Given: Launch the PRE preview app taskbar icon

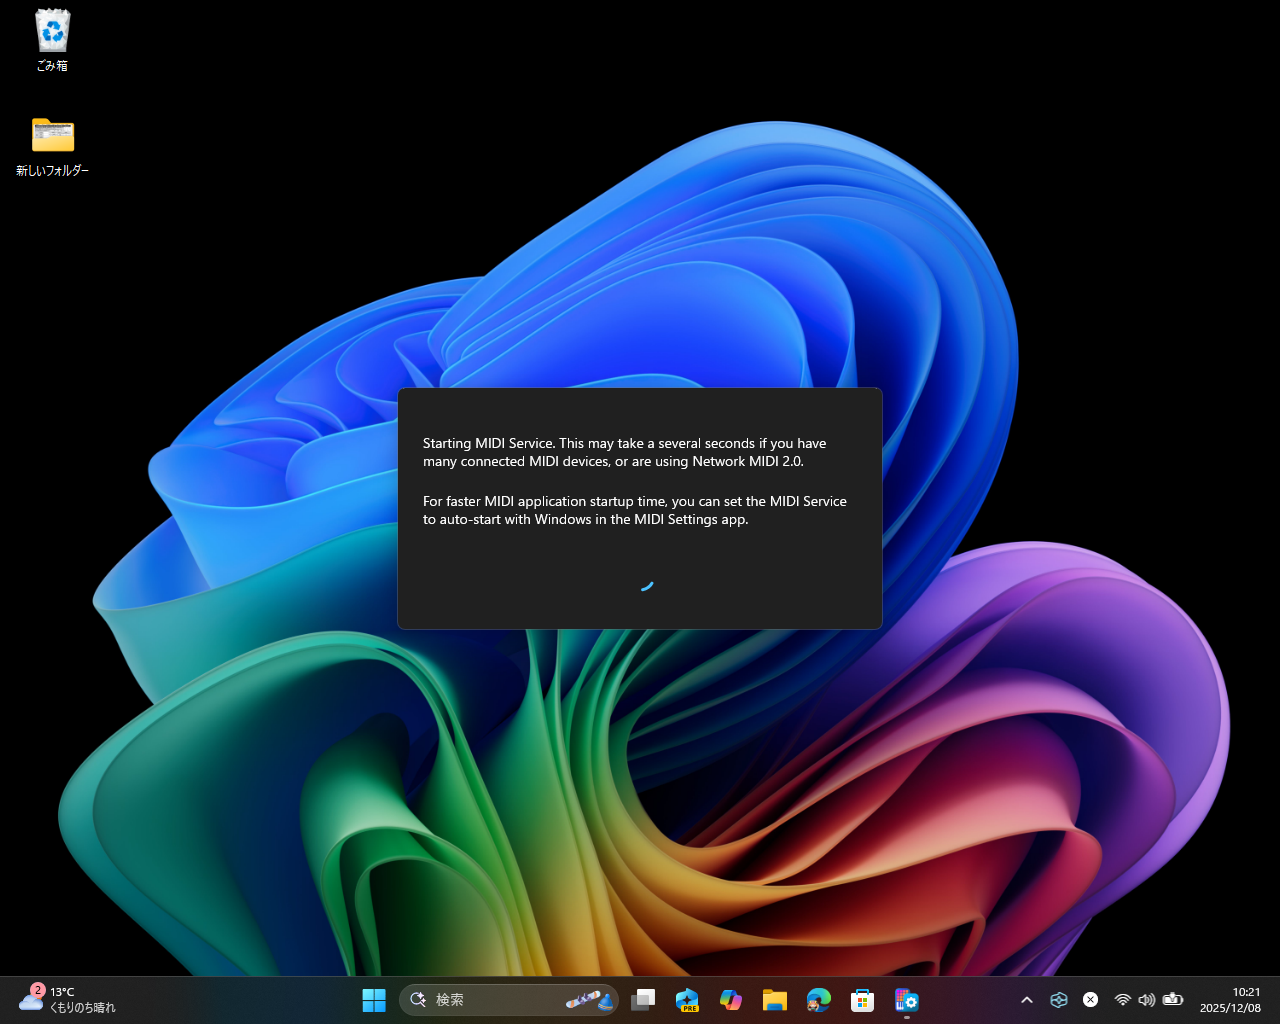Looking at the screenshot, I should point(687,1000).
